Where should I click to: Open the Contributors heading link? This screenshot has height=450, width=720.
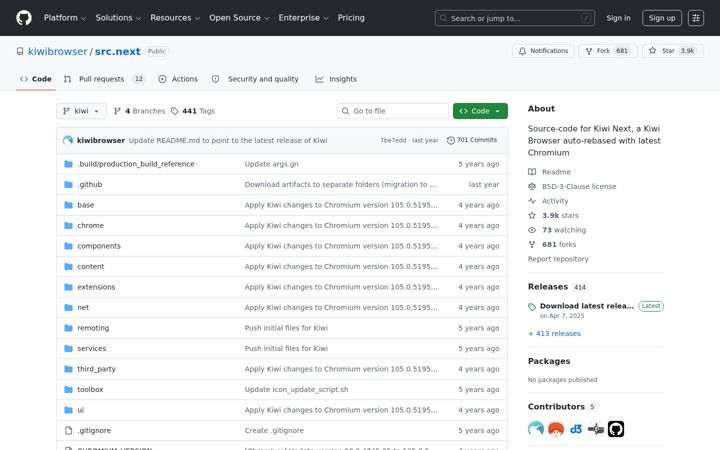561,407
